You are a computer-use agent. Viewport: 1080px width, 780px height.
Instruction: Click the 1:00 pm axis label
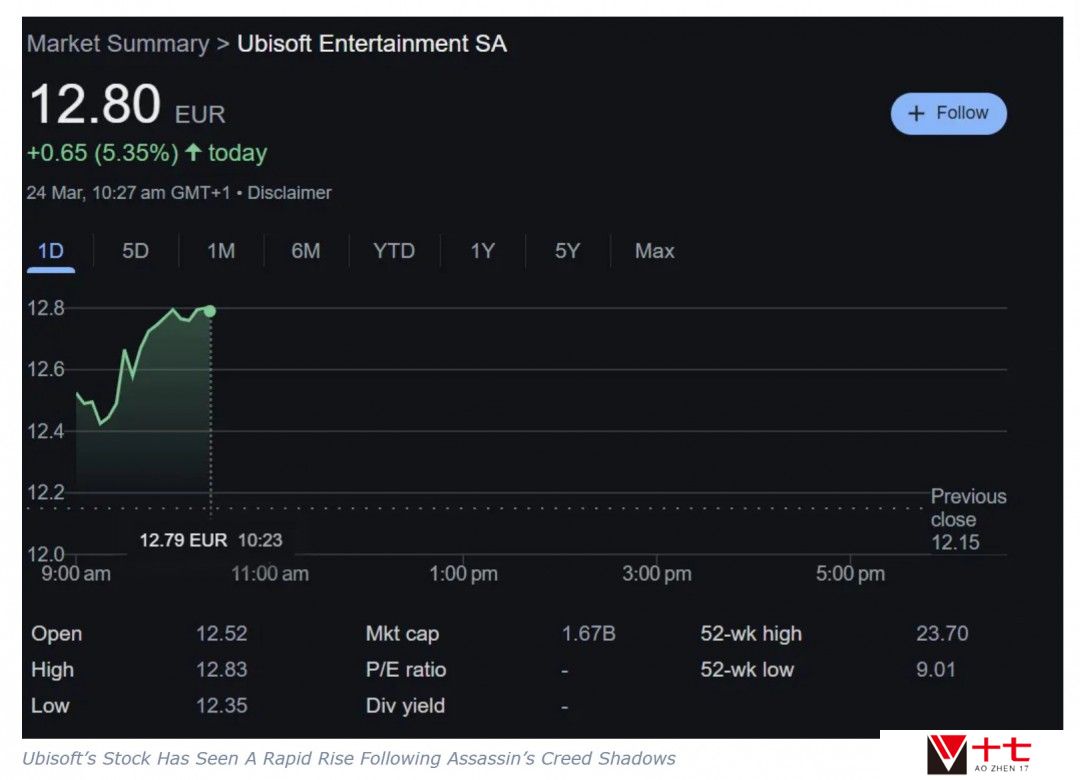click(464, 574)
